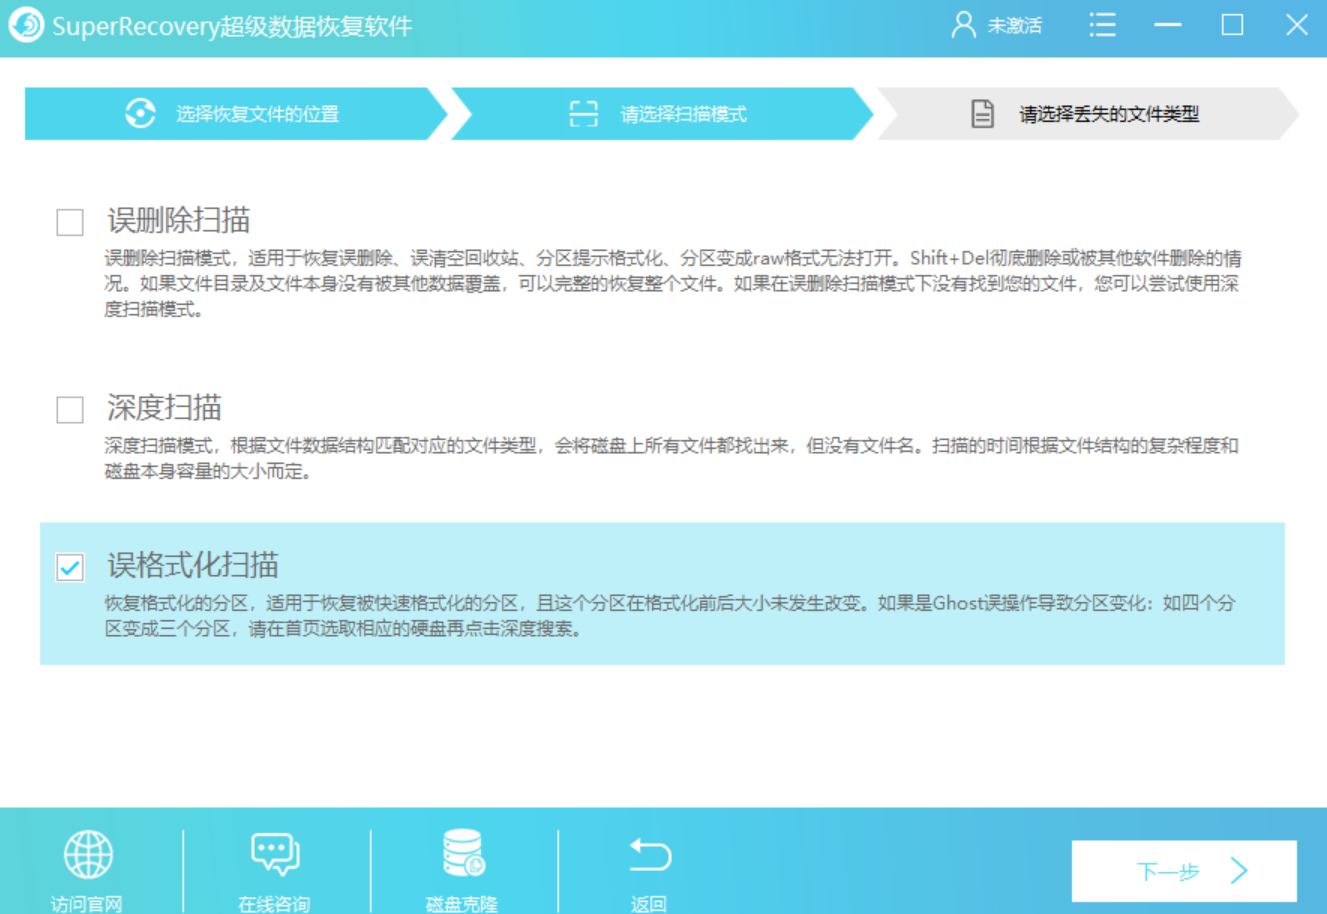The width and height of the screenshot is (1327, 914).
Task: Open the menu list icon in title bar
Action: click(x=1102, y=25)
